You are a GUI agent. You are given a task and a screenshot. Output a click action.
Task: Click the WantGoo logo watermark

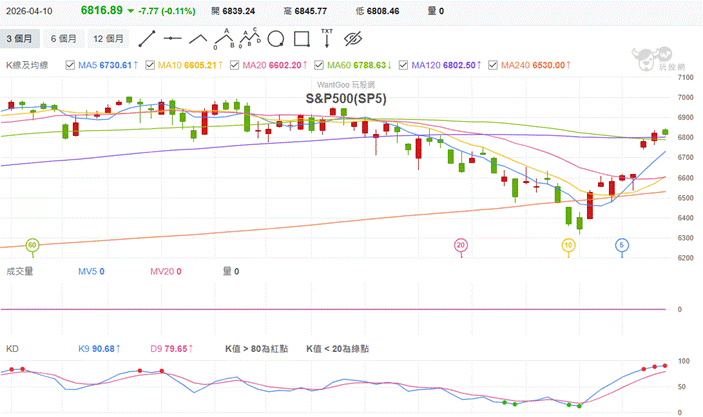pos(669,57)
